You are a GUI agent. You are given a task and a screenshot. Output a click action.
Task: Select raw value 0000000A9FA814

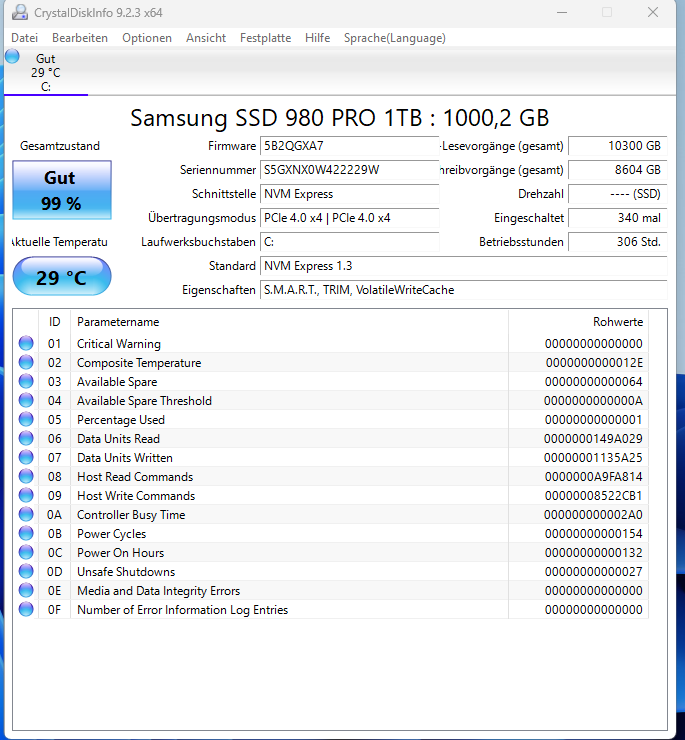(x=593, y=477)
